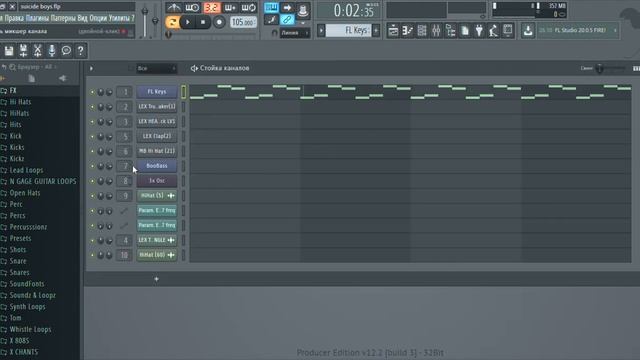640x360 pixels.
Task: Click channel select indicator beside FL Keys
Action: (184, 92)
